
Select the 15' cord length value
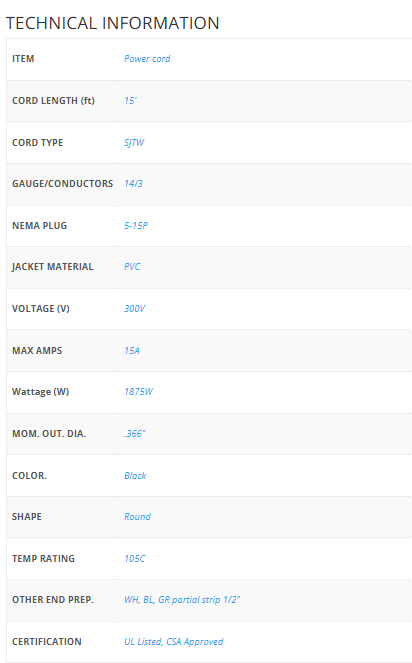[x=130, y=101]
